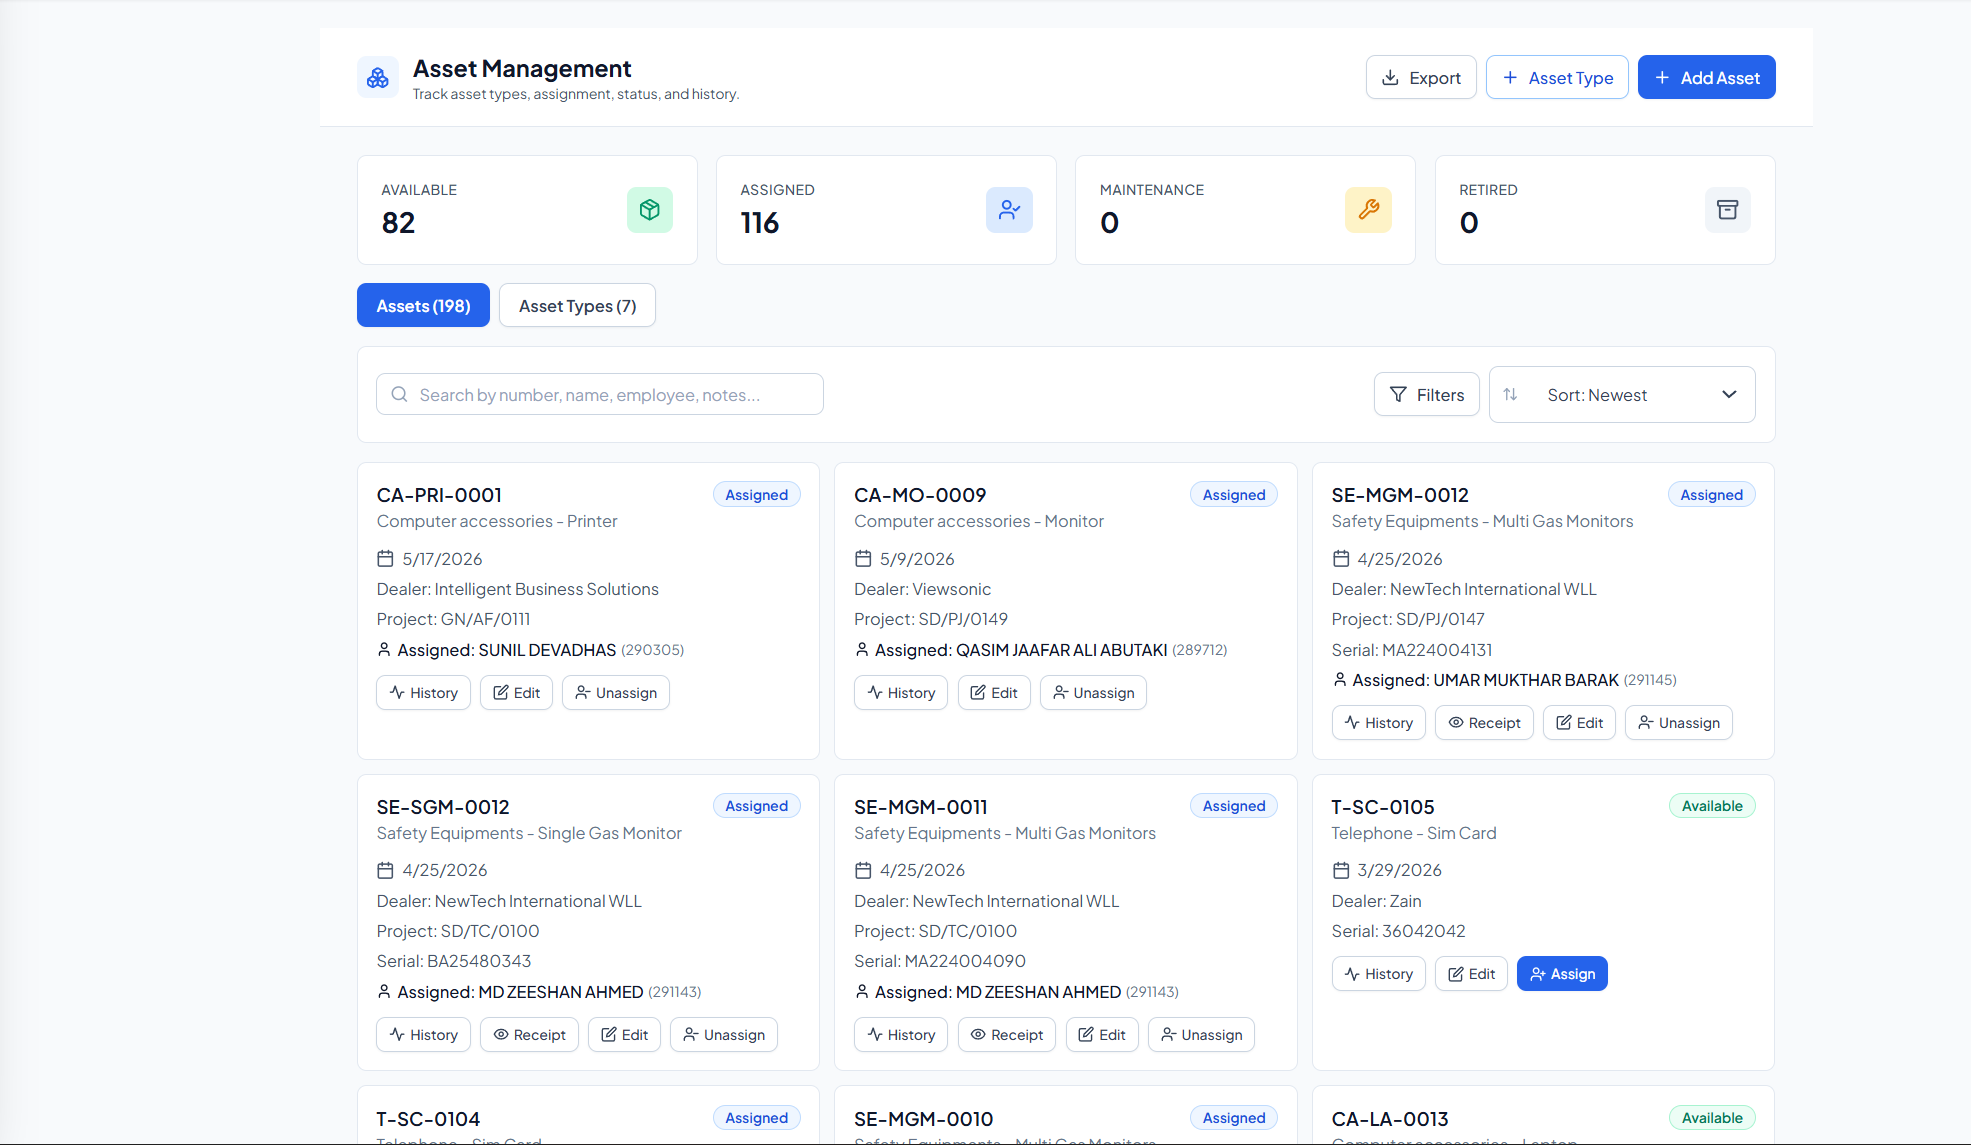Assign asset T-SC-0105
Screen dimensions: 1971x1145
point(1562,973)
